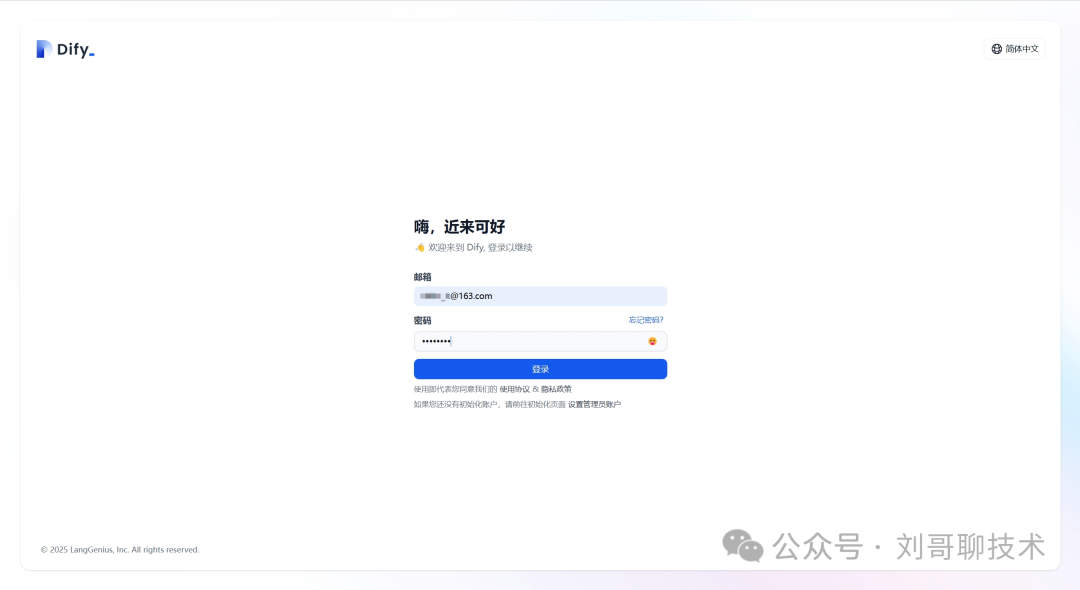Click the 设置管理员账户 link
Viewport: 1080px width, 590px height.
594,405
